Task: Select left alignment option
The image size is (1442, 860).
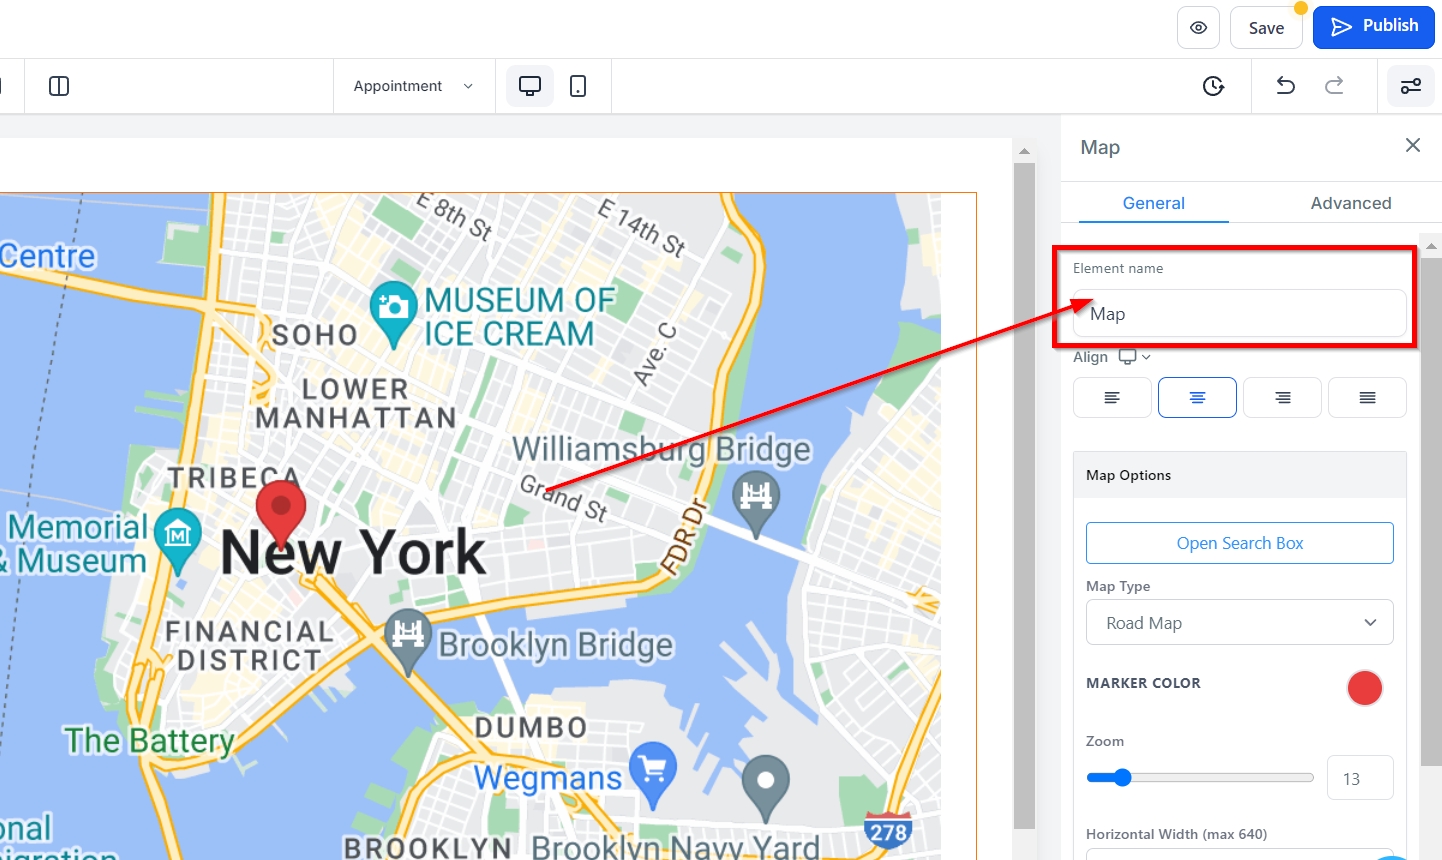Action: [x=1112, y=398]
